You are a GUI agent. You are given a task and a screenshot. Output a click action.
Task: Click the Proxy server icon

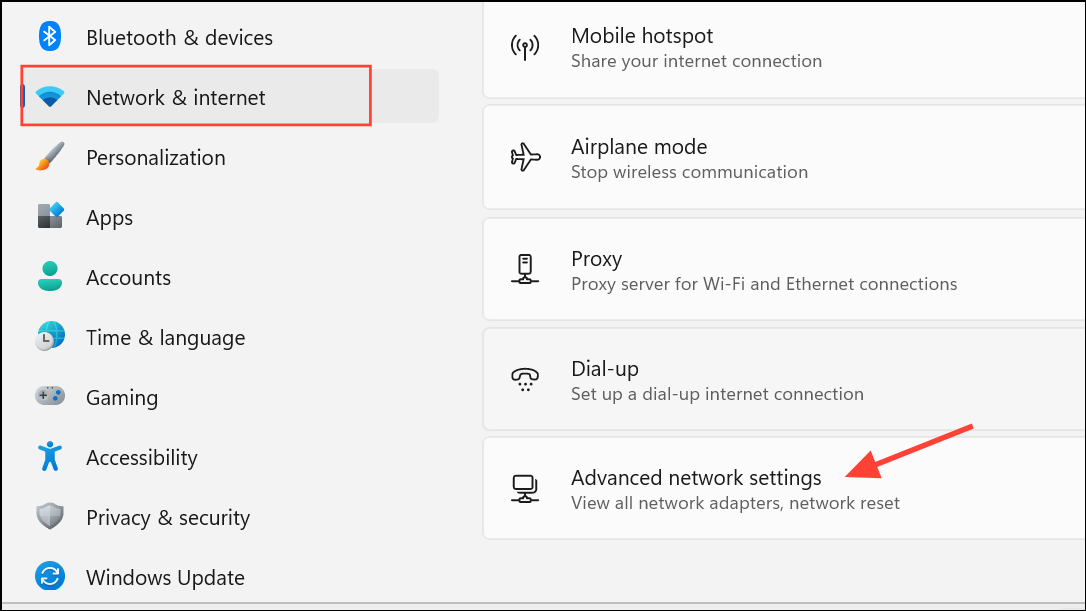[525, 269]
